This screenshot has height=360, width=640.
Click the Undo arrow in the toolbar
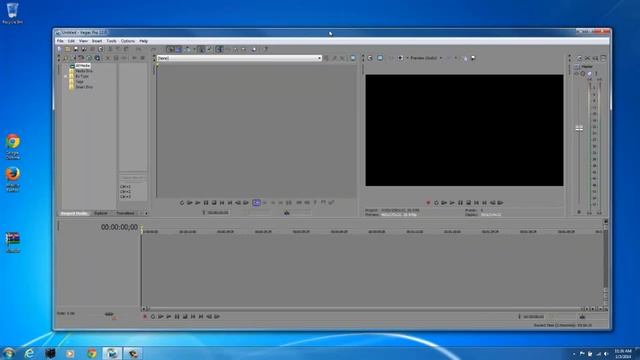139,49
